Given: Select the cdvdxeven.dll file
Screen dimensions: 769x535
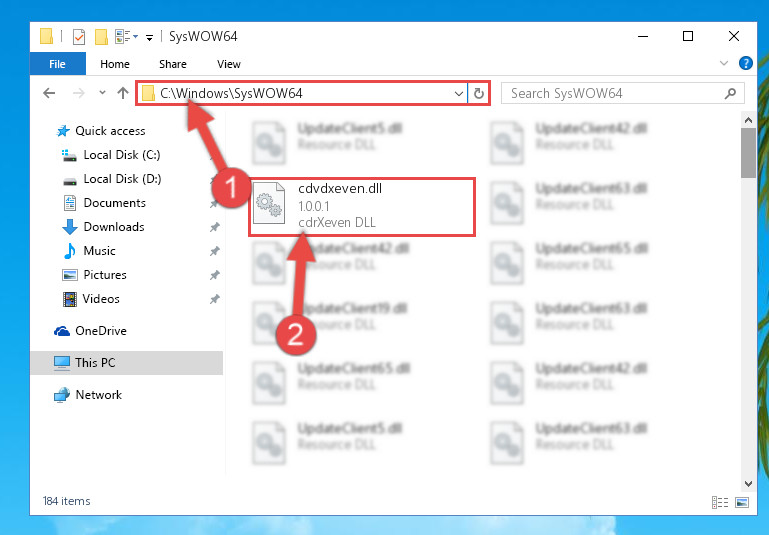Looking at the screenshot, I should [362, 207].
